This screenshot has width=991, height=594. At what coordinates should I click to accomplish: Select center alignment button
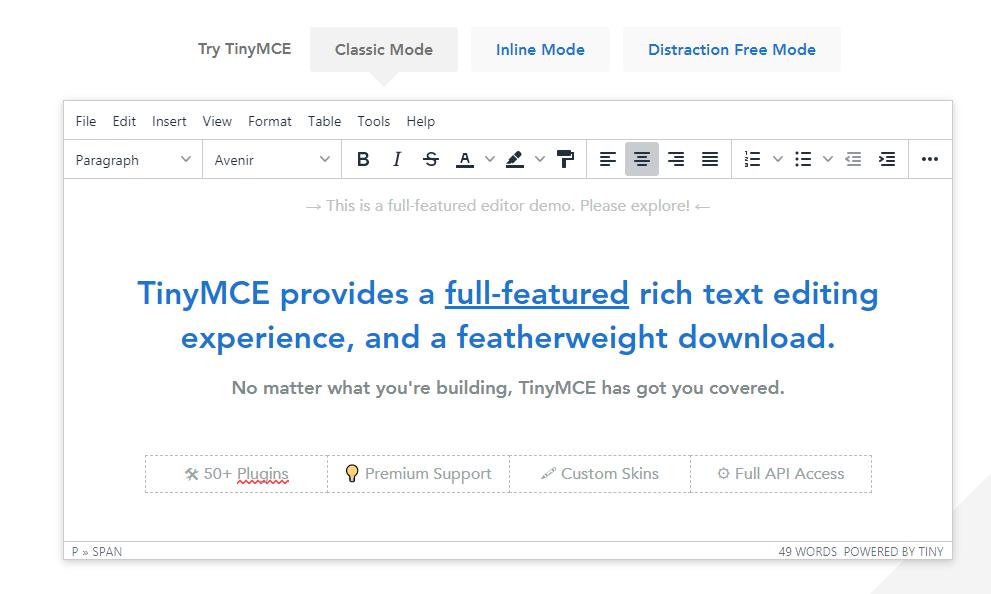[642, 159]
